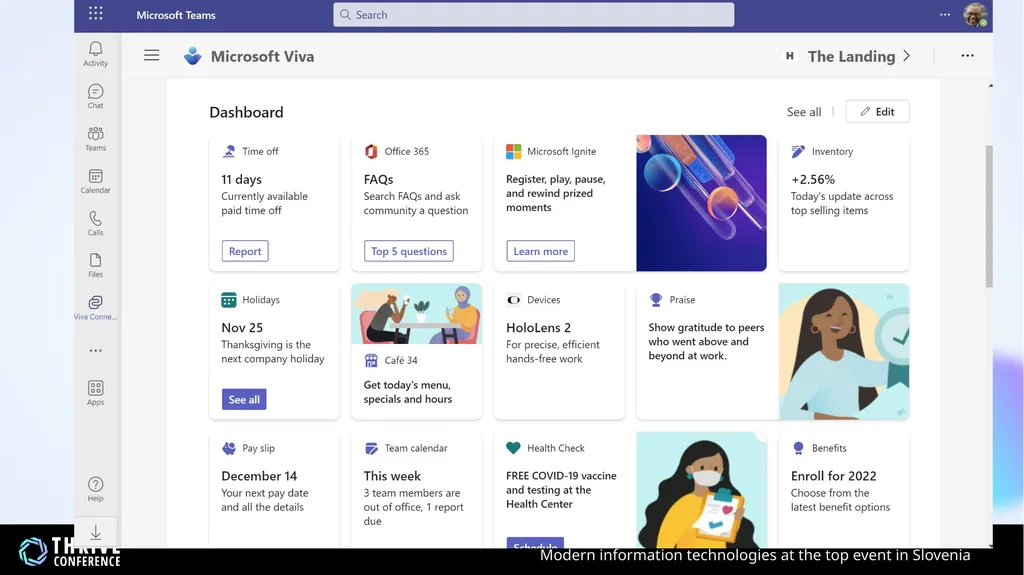Click the Pay slip card icon
The image size is (1024, 575).
[229, 448]
